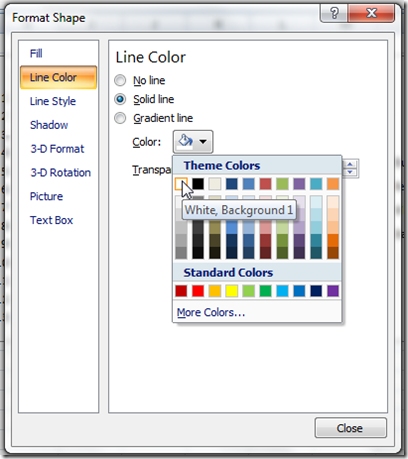
Task: Pick the black theme color swatch
Action: click(x=198, y=184)
